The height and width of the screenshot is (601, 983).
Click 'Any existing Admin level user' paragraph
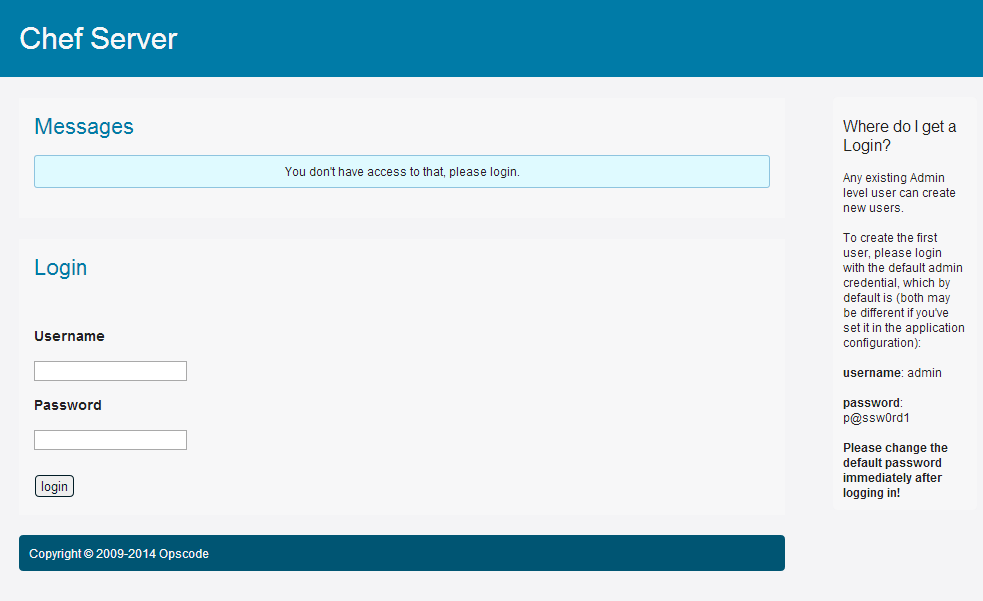(x=900, y=193)
